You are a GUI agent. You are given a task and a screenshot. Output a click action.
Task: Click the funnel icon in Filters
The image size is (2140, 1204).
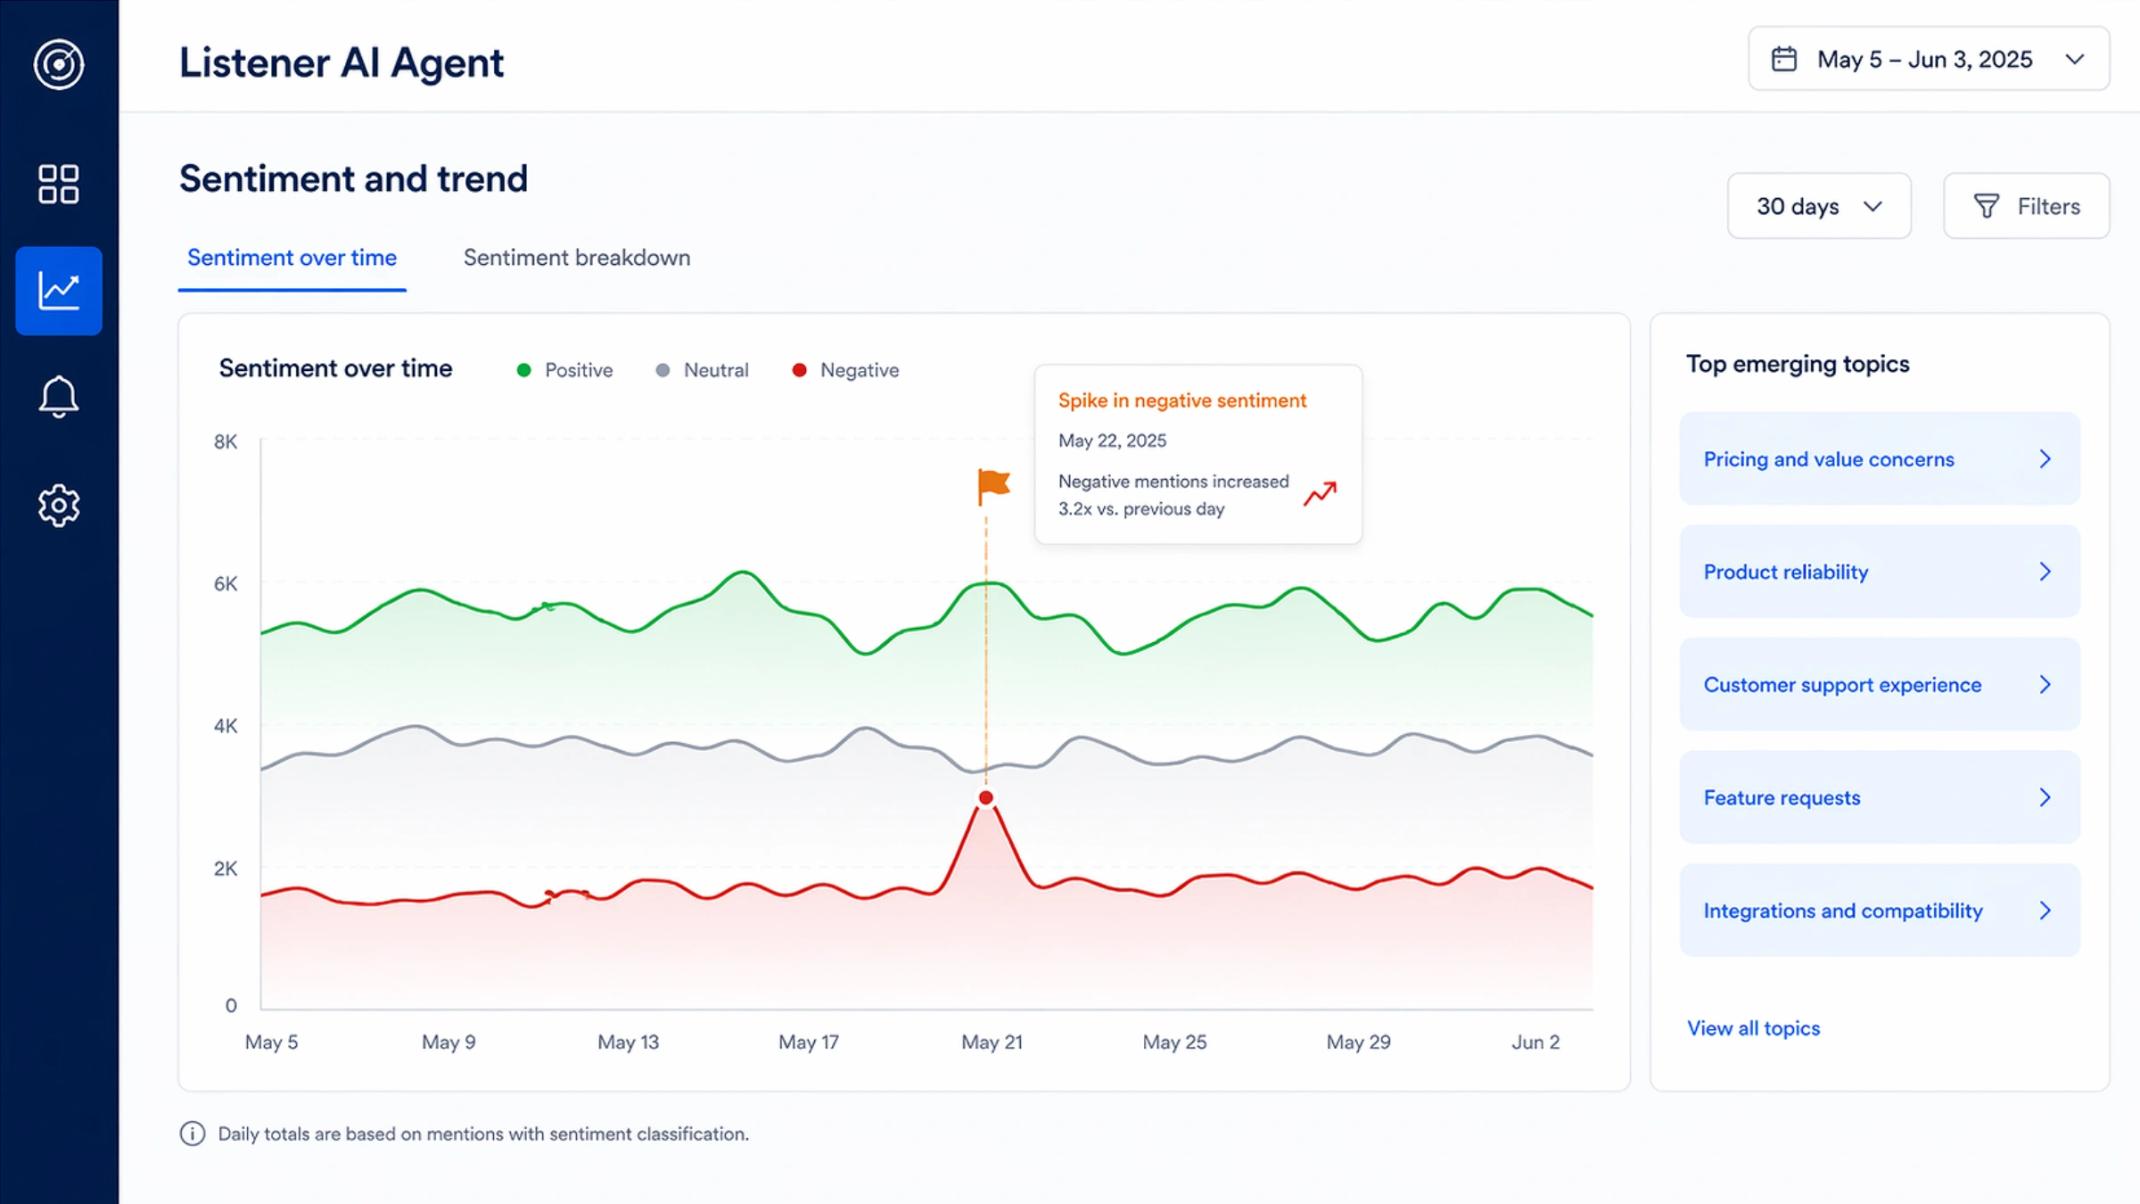(x=1986, y=206)
